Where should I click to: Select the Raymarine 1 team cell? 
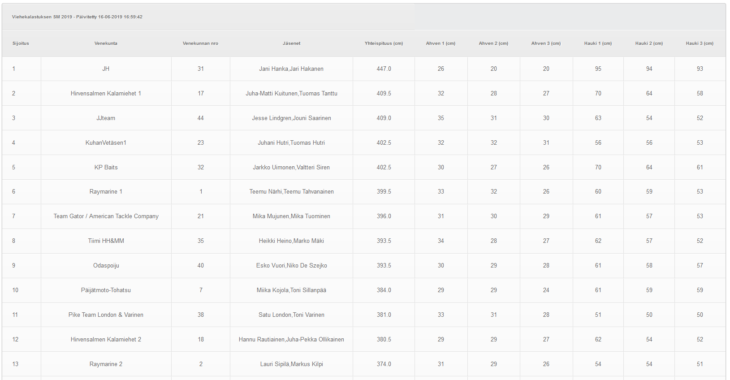(106, 191)
